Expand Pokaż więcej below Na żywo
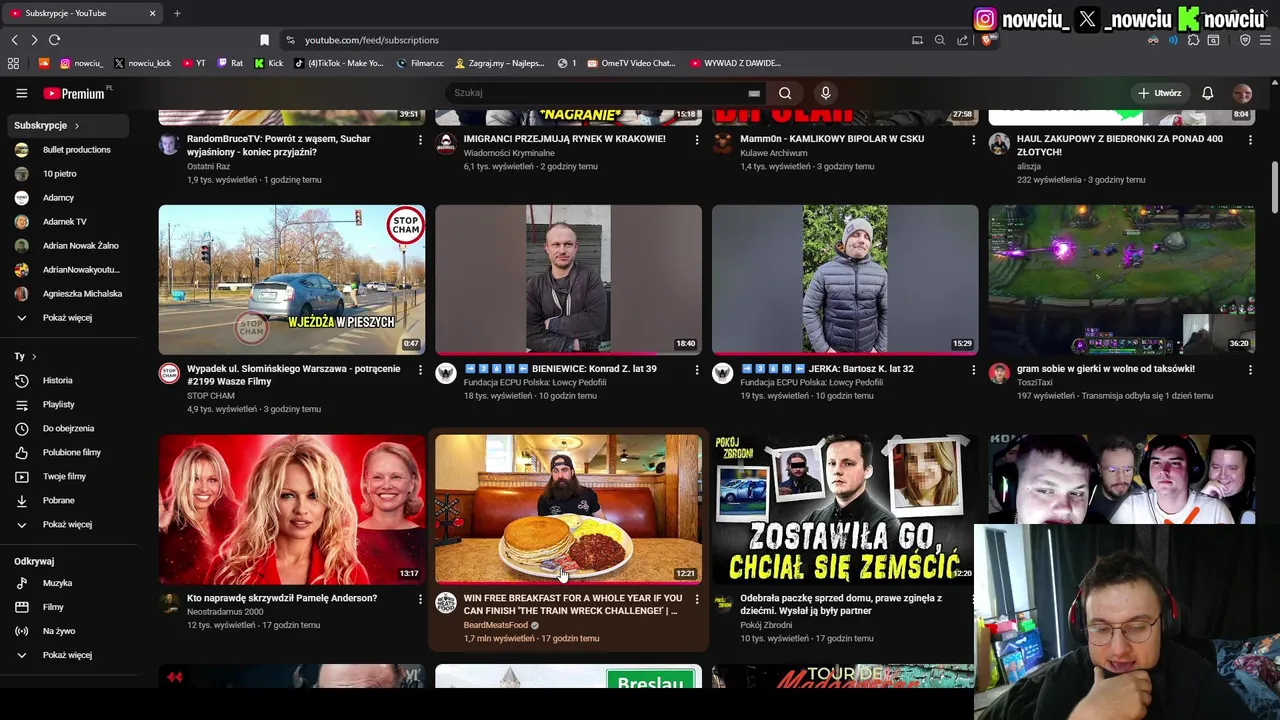This screenshot has height=720, width=1280. click(x=68, y=655)
